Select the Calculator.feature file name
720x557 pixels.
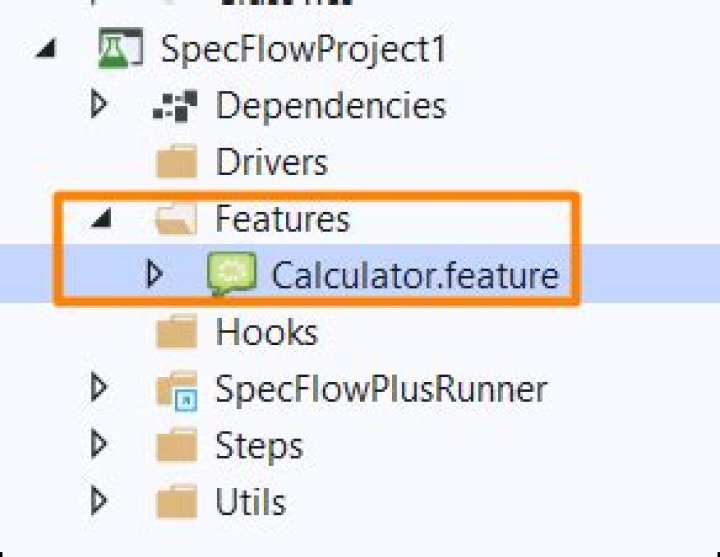tap(415, 275)
